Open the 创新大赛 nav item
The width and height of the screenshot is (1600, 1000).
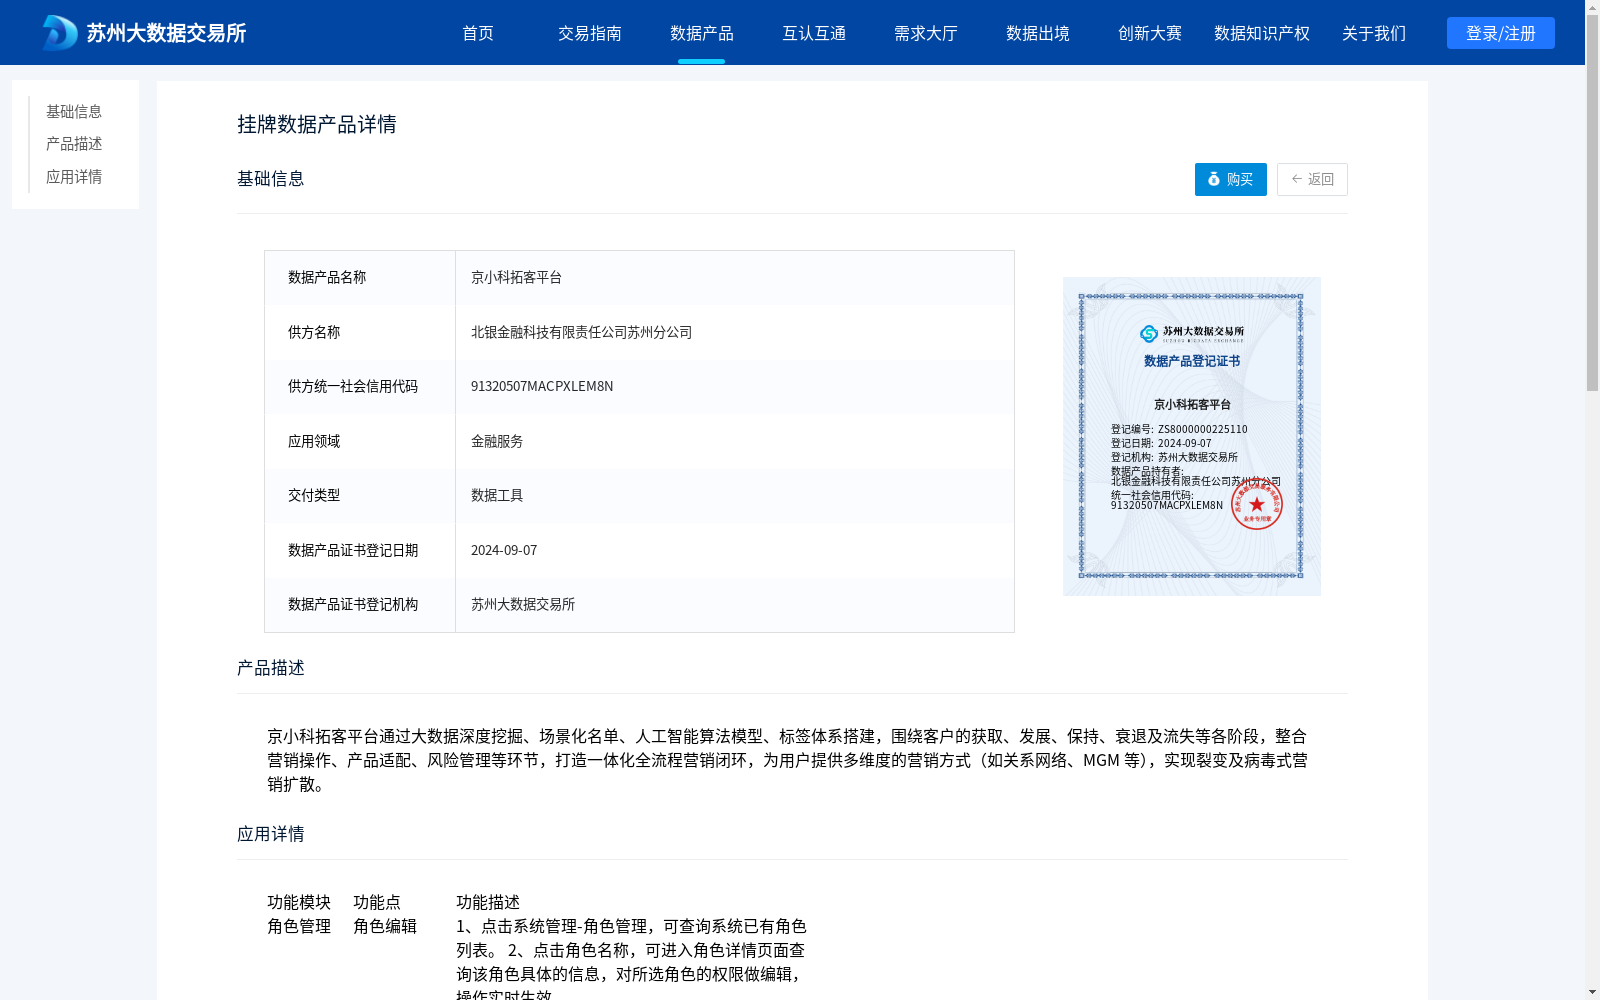point(1150,33)
